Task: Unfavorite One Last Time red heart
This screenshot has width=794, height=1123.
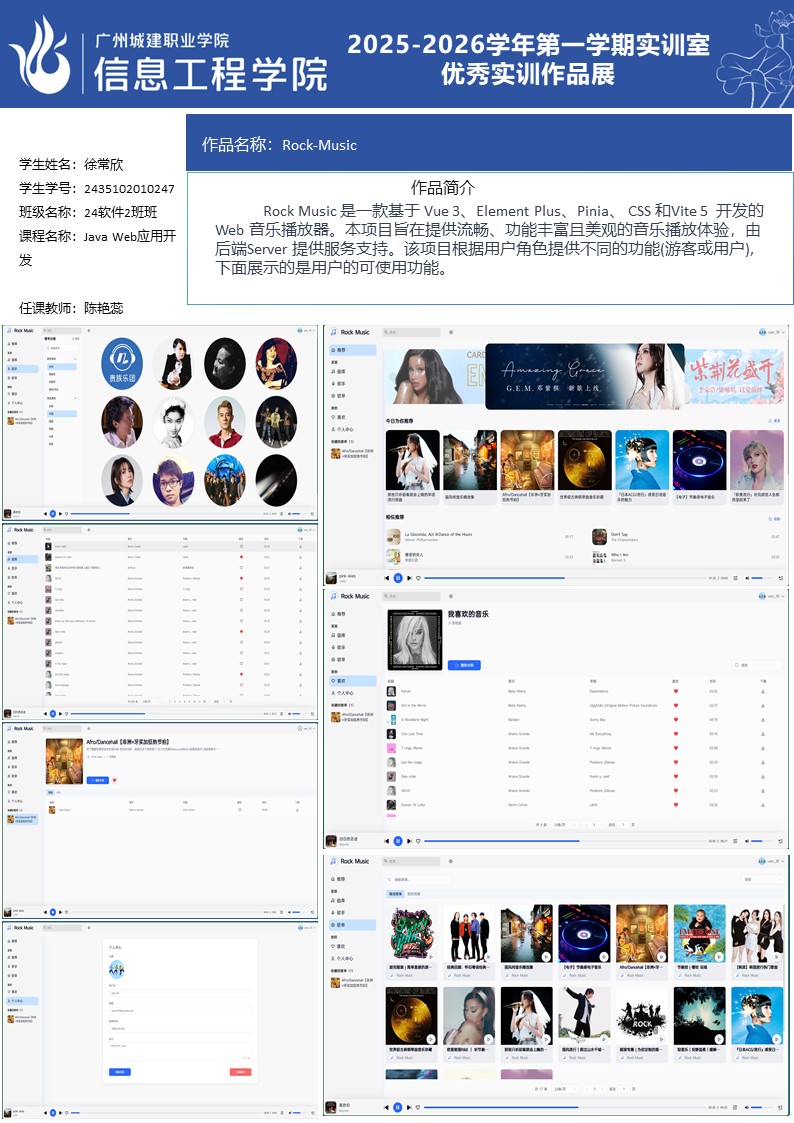Action: pyautogui.click(x=676, y=733)
